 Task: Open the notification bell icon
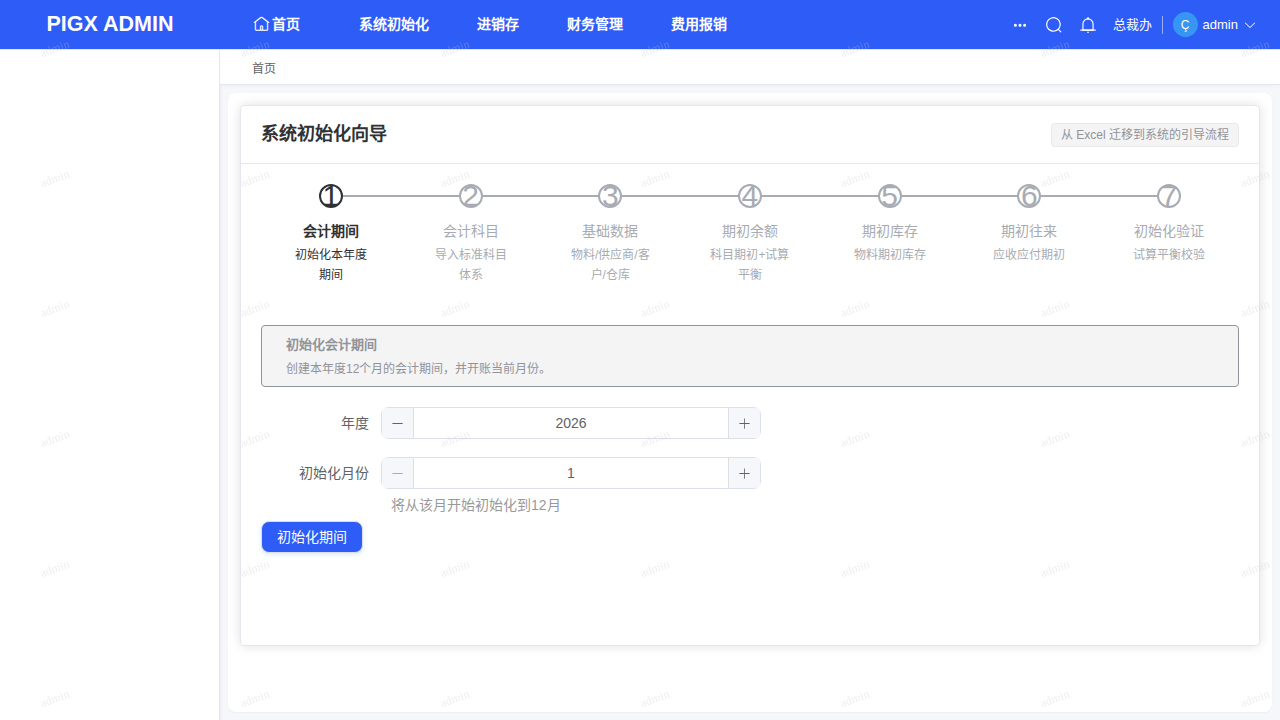click(1088, 25)
